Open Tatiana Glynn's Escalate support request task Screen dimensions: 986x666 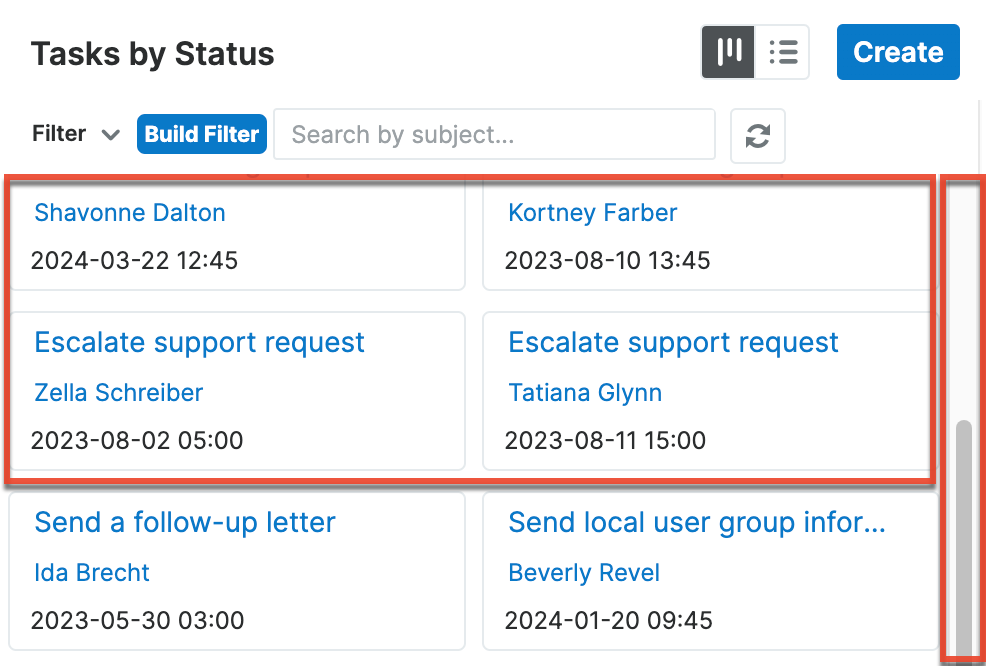(x=673, y=343)
